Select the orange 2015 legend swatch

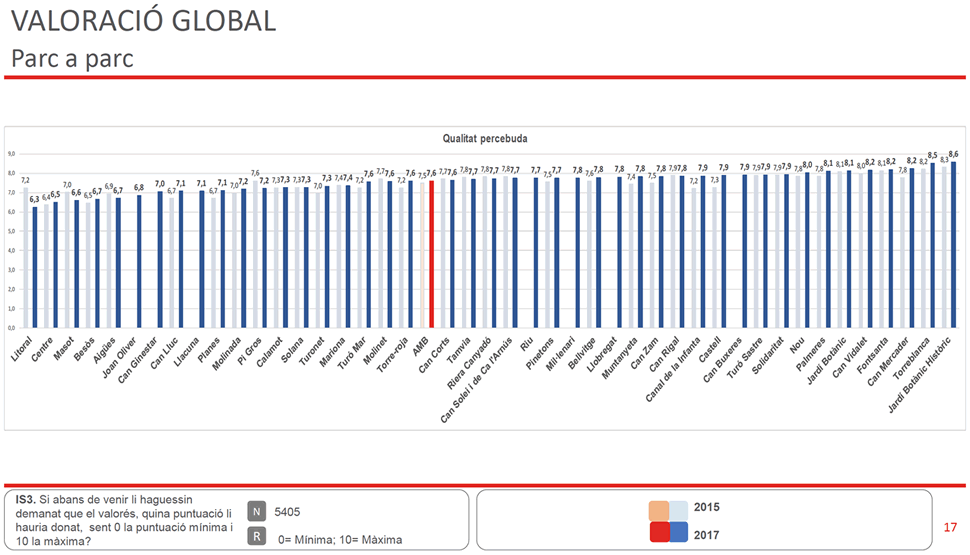659,509
